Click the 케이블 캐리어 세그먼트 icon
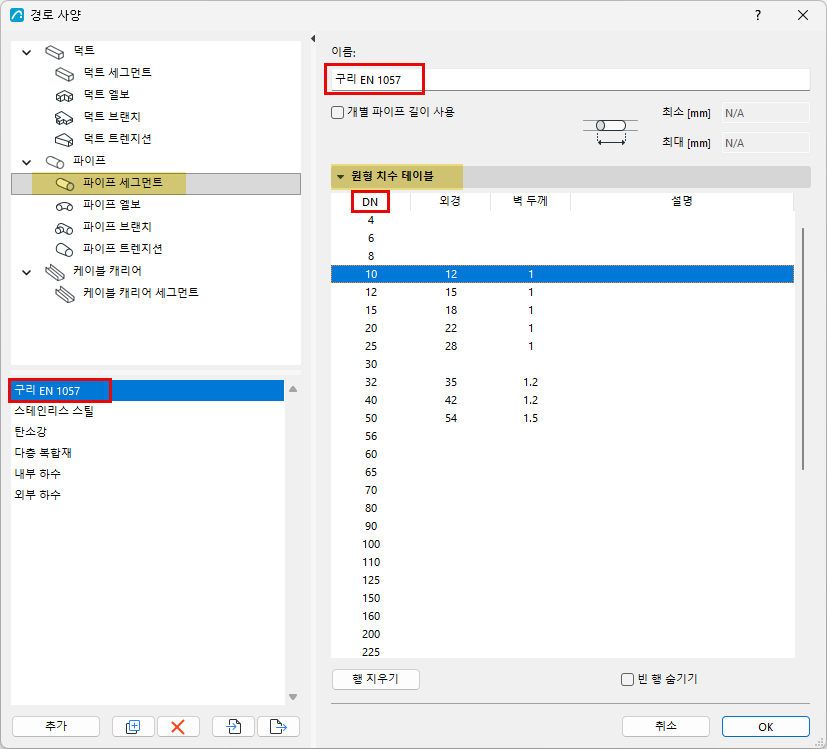 (x=65, y=294)
